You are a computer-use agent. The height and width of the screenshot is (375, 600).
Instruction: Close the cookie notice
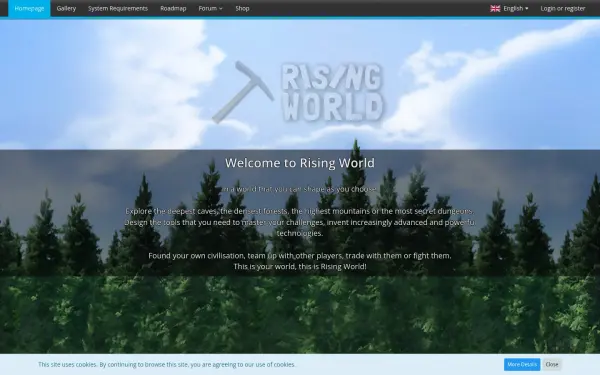[552, 364]
